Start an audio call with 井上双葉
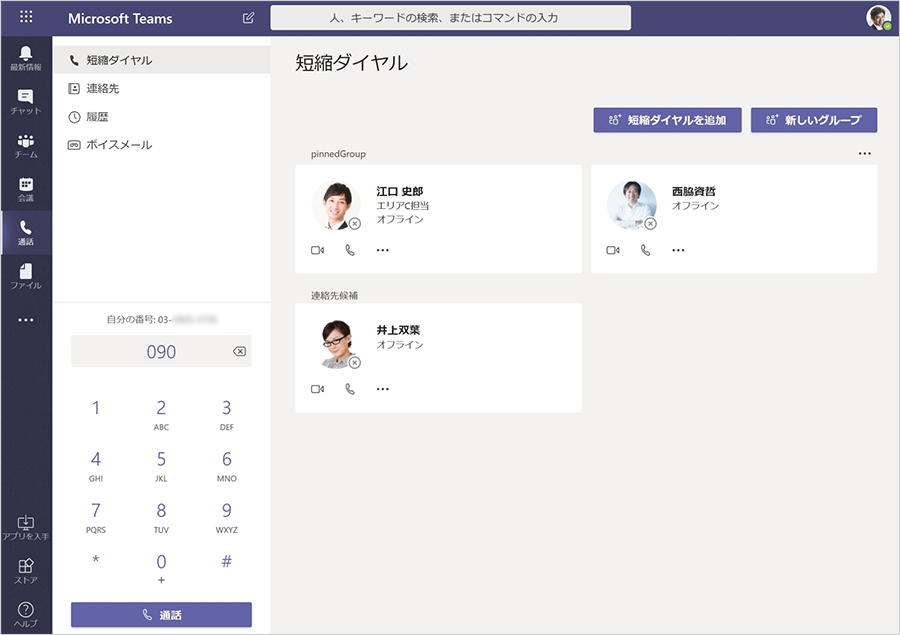The width and height of the screenshot is (900, 635). (349, 388)
